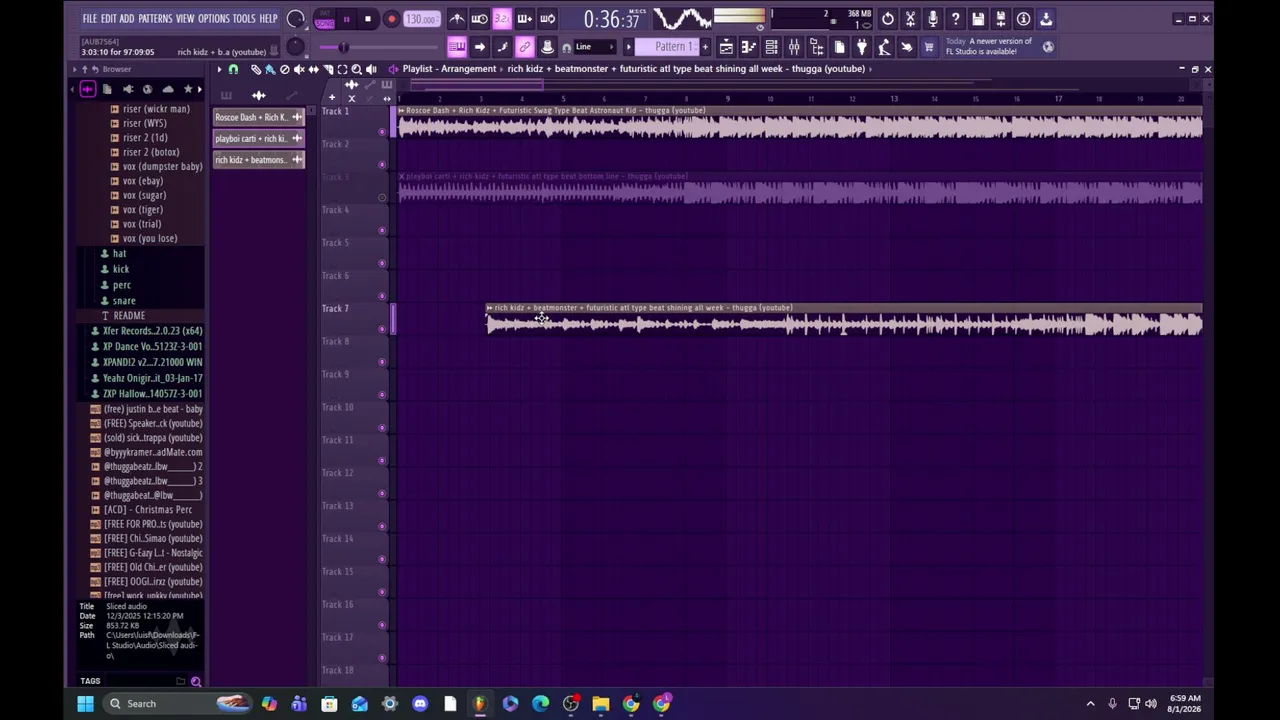The width and height of the screenshot is (1280, 720).
Task: Click the render as audio file icon
Action: coord(1001,19)
